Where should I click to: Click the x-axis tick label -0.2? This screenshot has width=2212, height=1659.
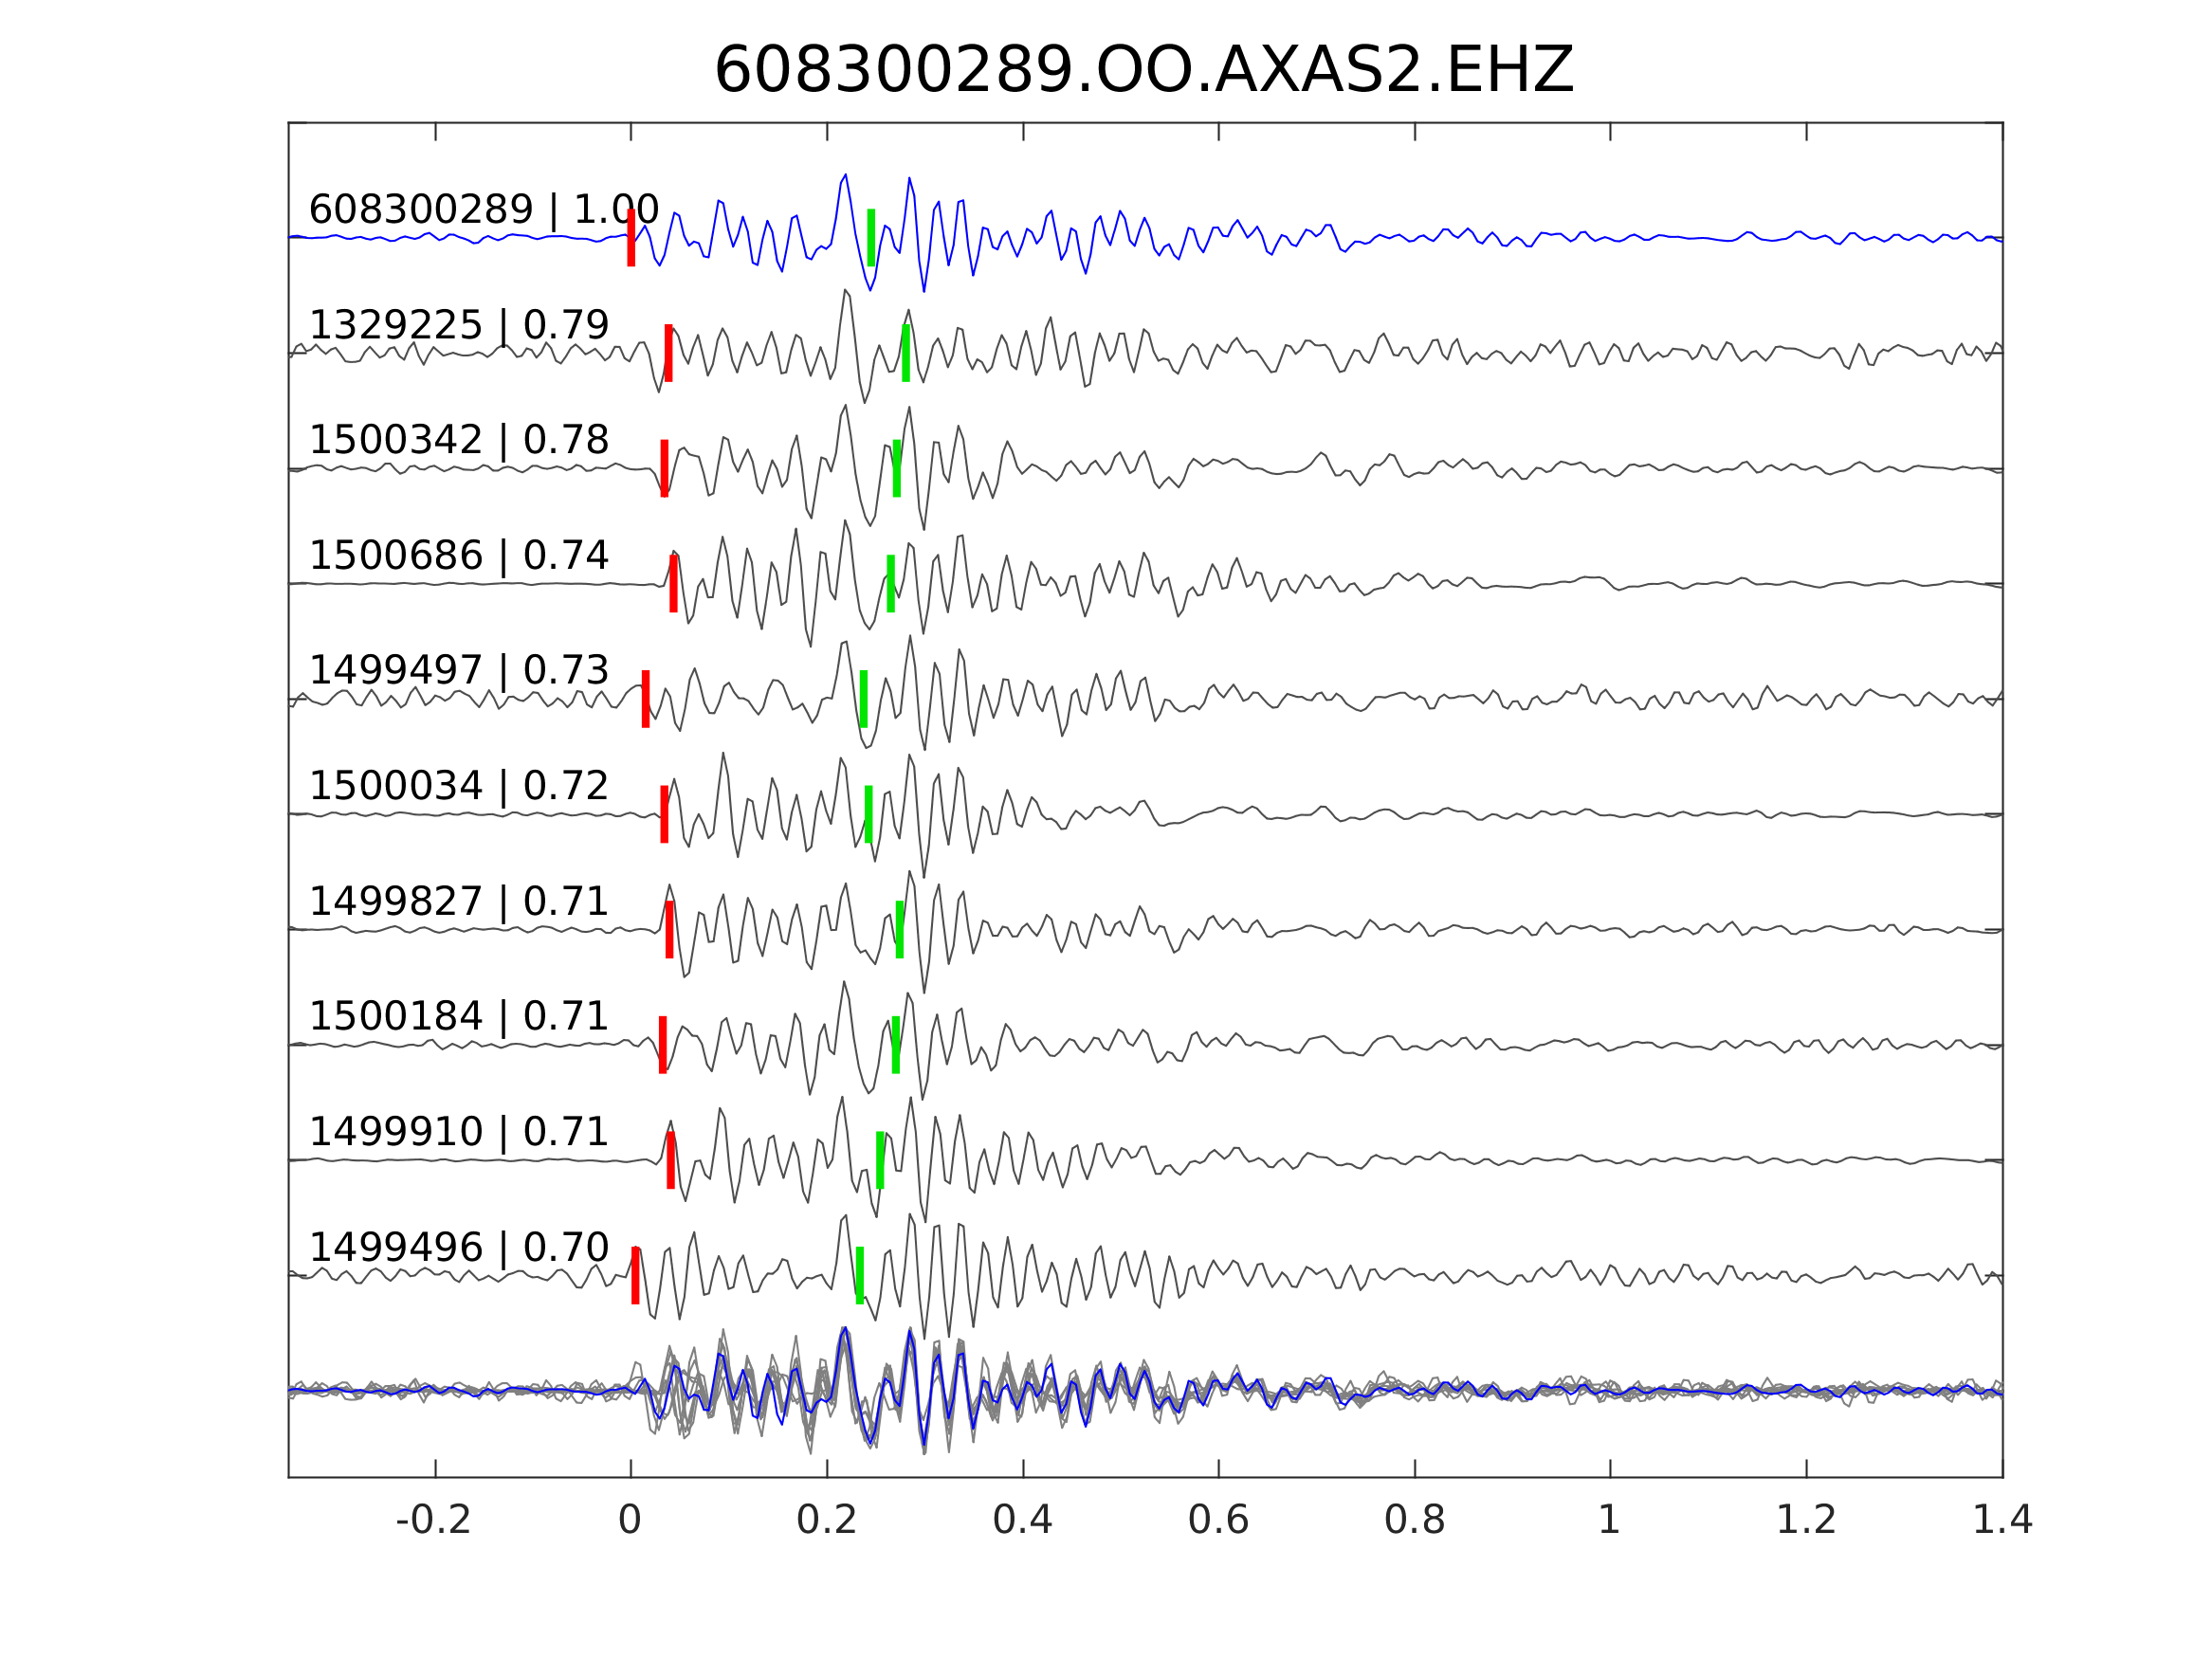pyautogui.click(x=434, y=1521)
